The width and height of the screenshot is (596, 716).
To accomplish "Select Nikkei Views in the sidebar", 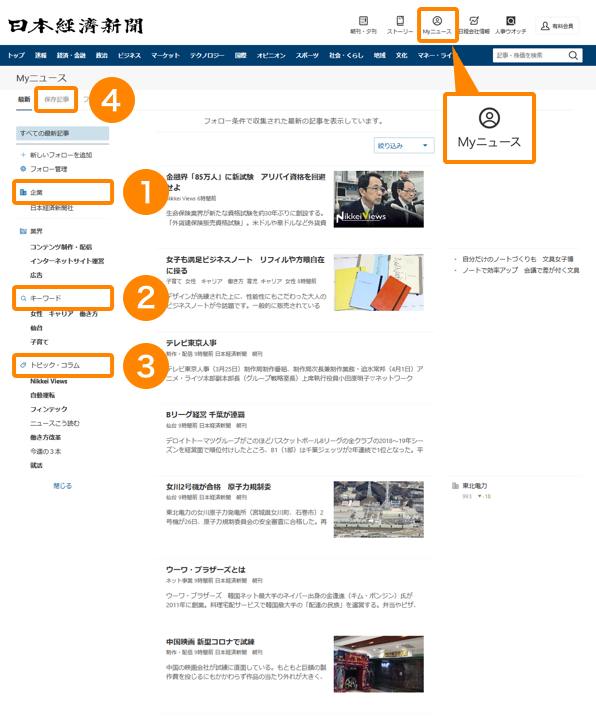I will (x=49, y=381).
